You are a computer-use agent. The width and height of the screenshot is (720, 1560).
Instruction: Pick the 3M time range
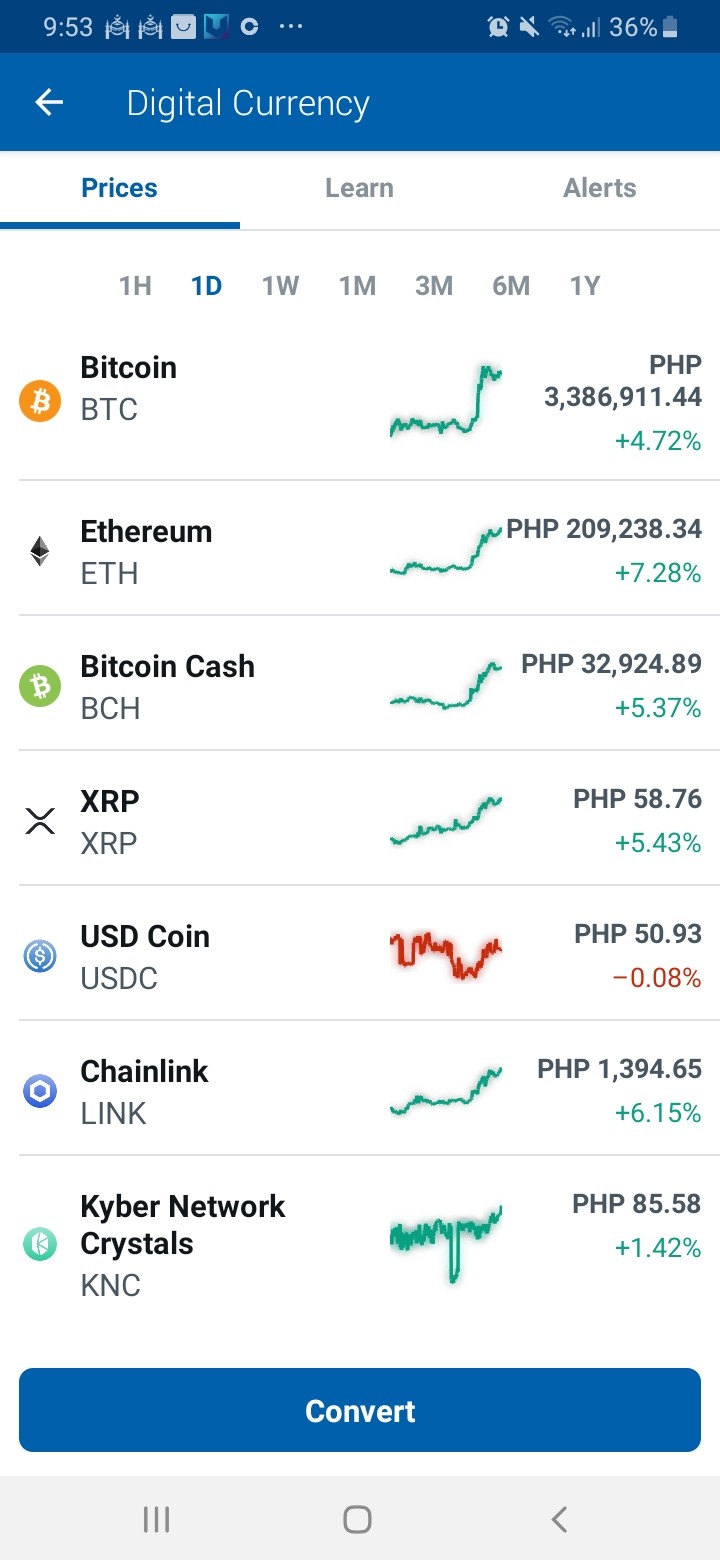(x=434, y=286)
